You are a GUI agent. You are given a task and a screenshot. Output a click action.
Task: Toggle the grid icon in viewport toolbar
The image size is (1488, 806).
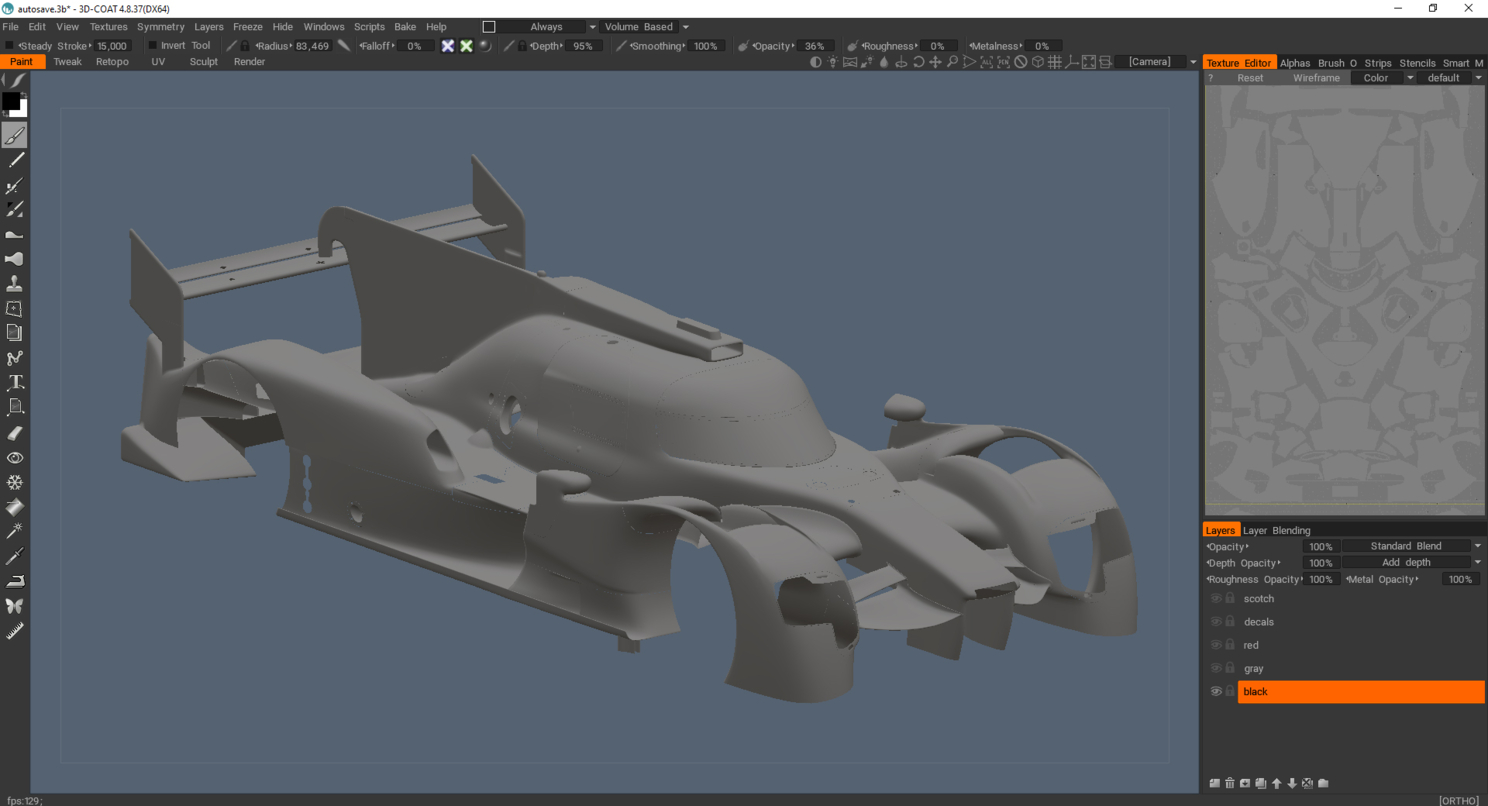tap(1054, 62)
